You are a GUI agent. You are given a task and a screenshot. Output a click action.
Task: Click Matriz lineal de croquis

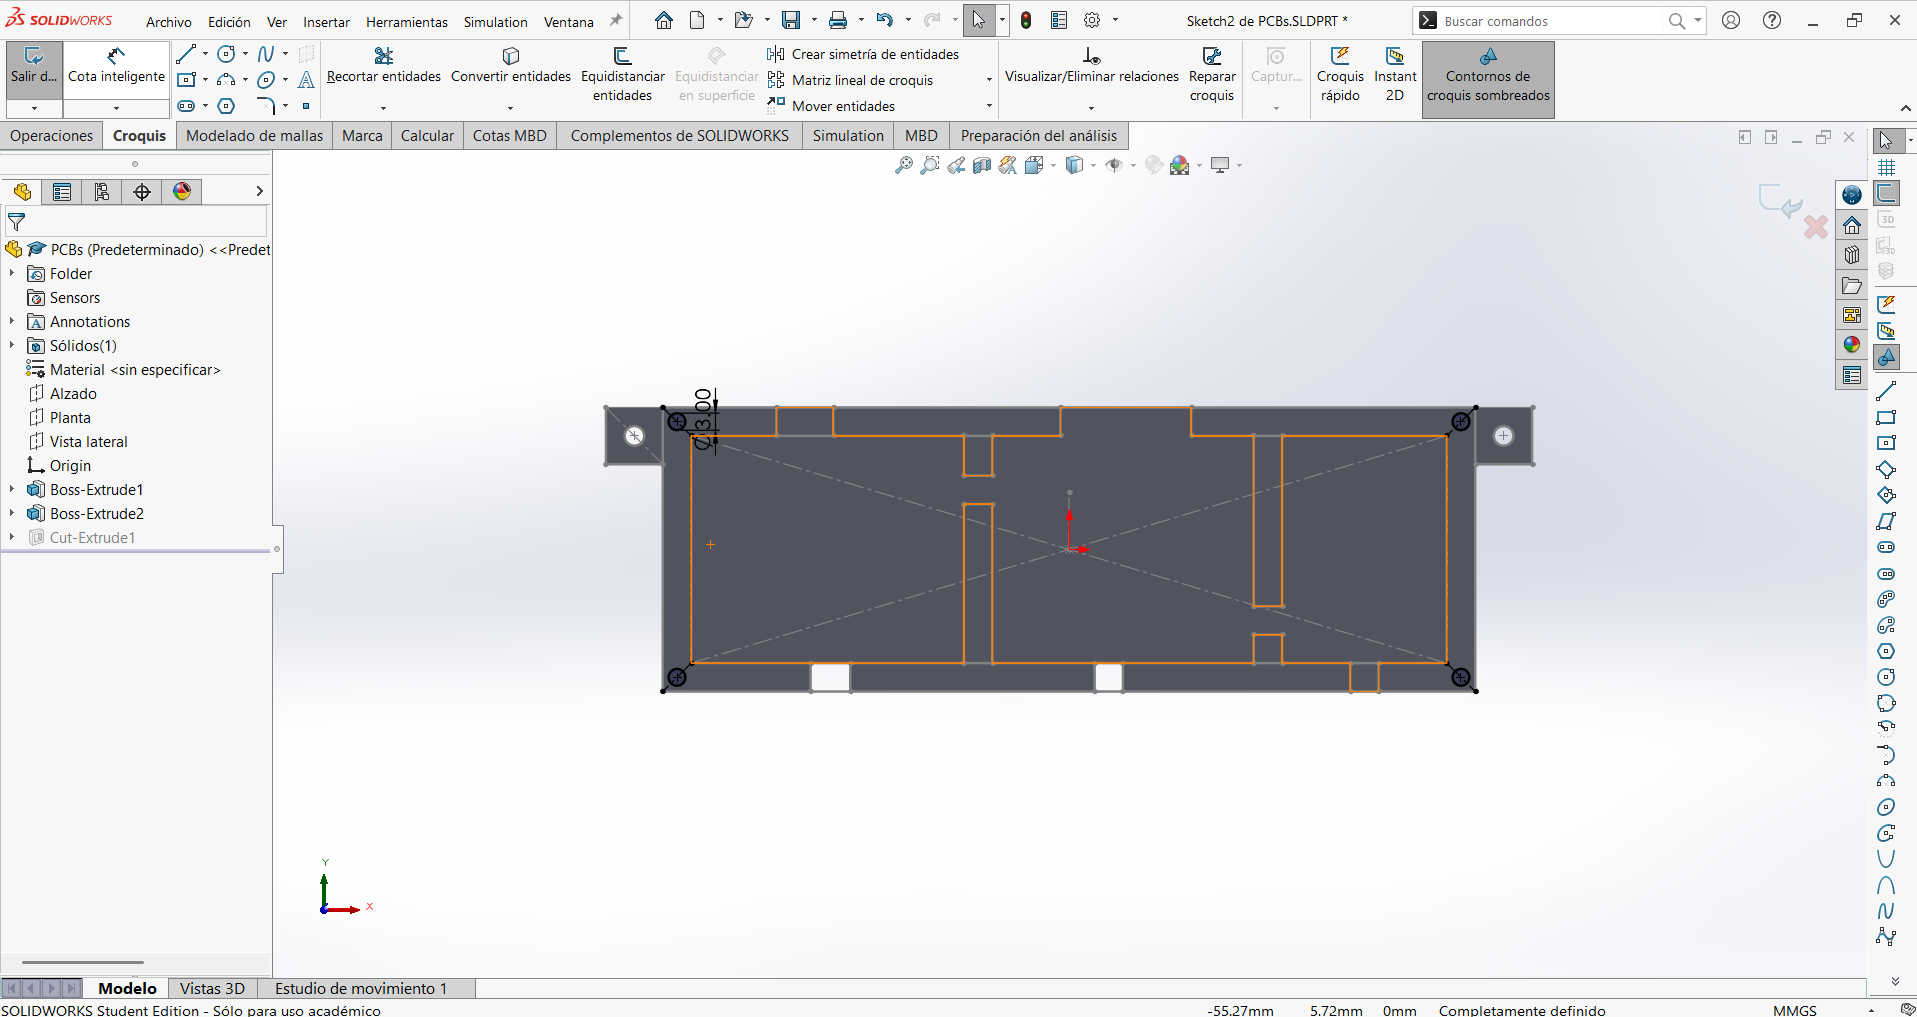point(851,80)
